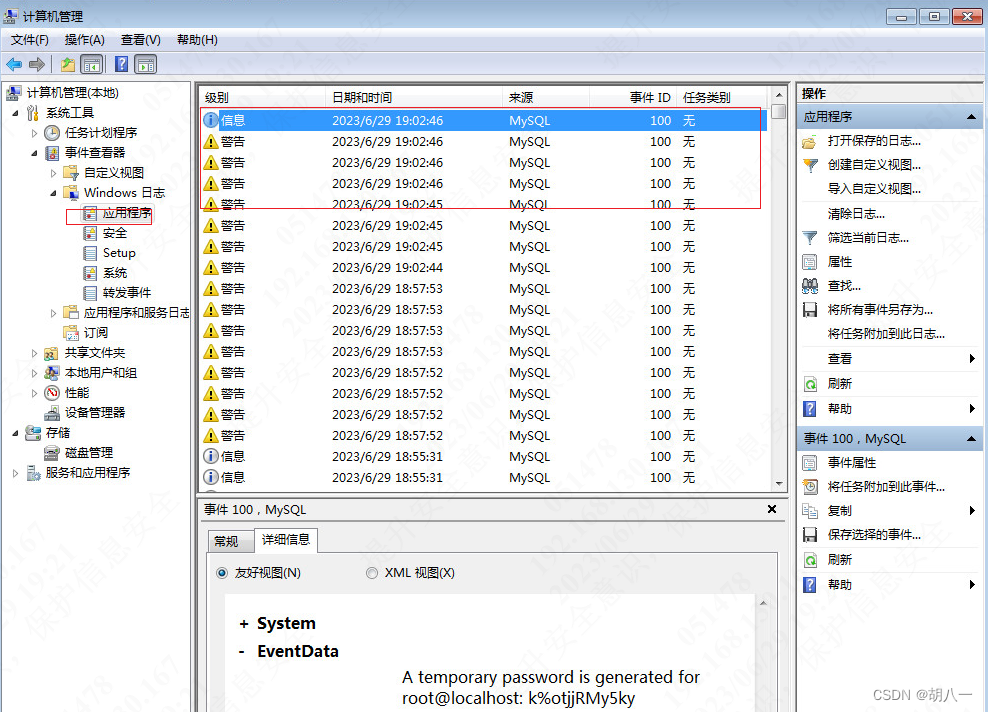The image size is (988, 712).
Task: Click the 转发事件 log icon
Action: click(x=91, y=293)
